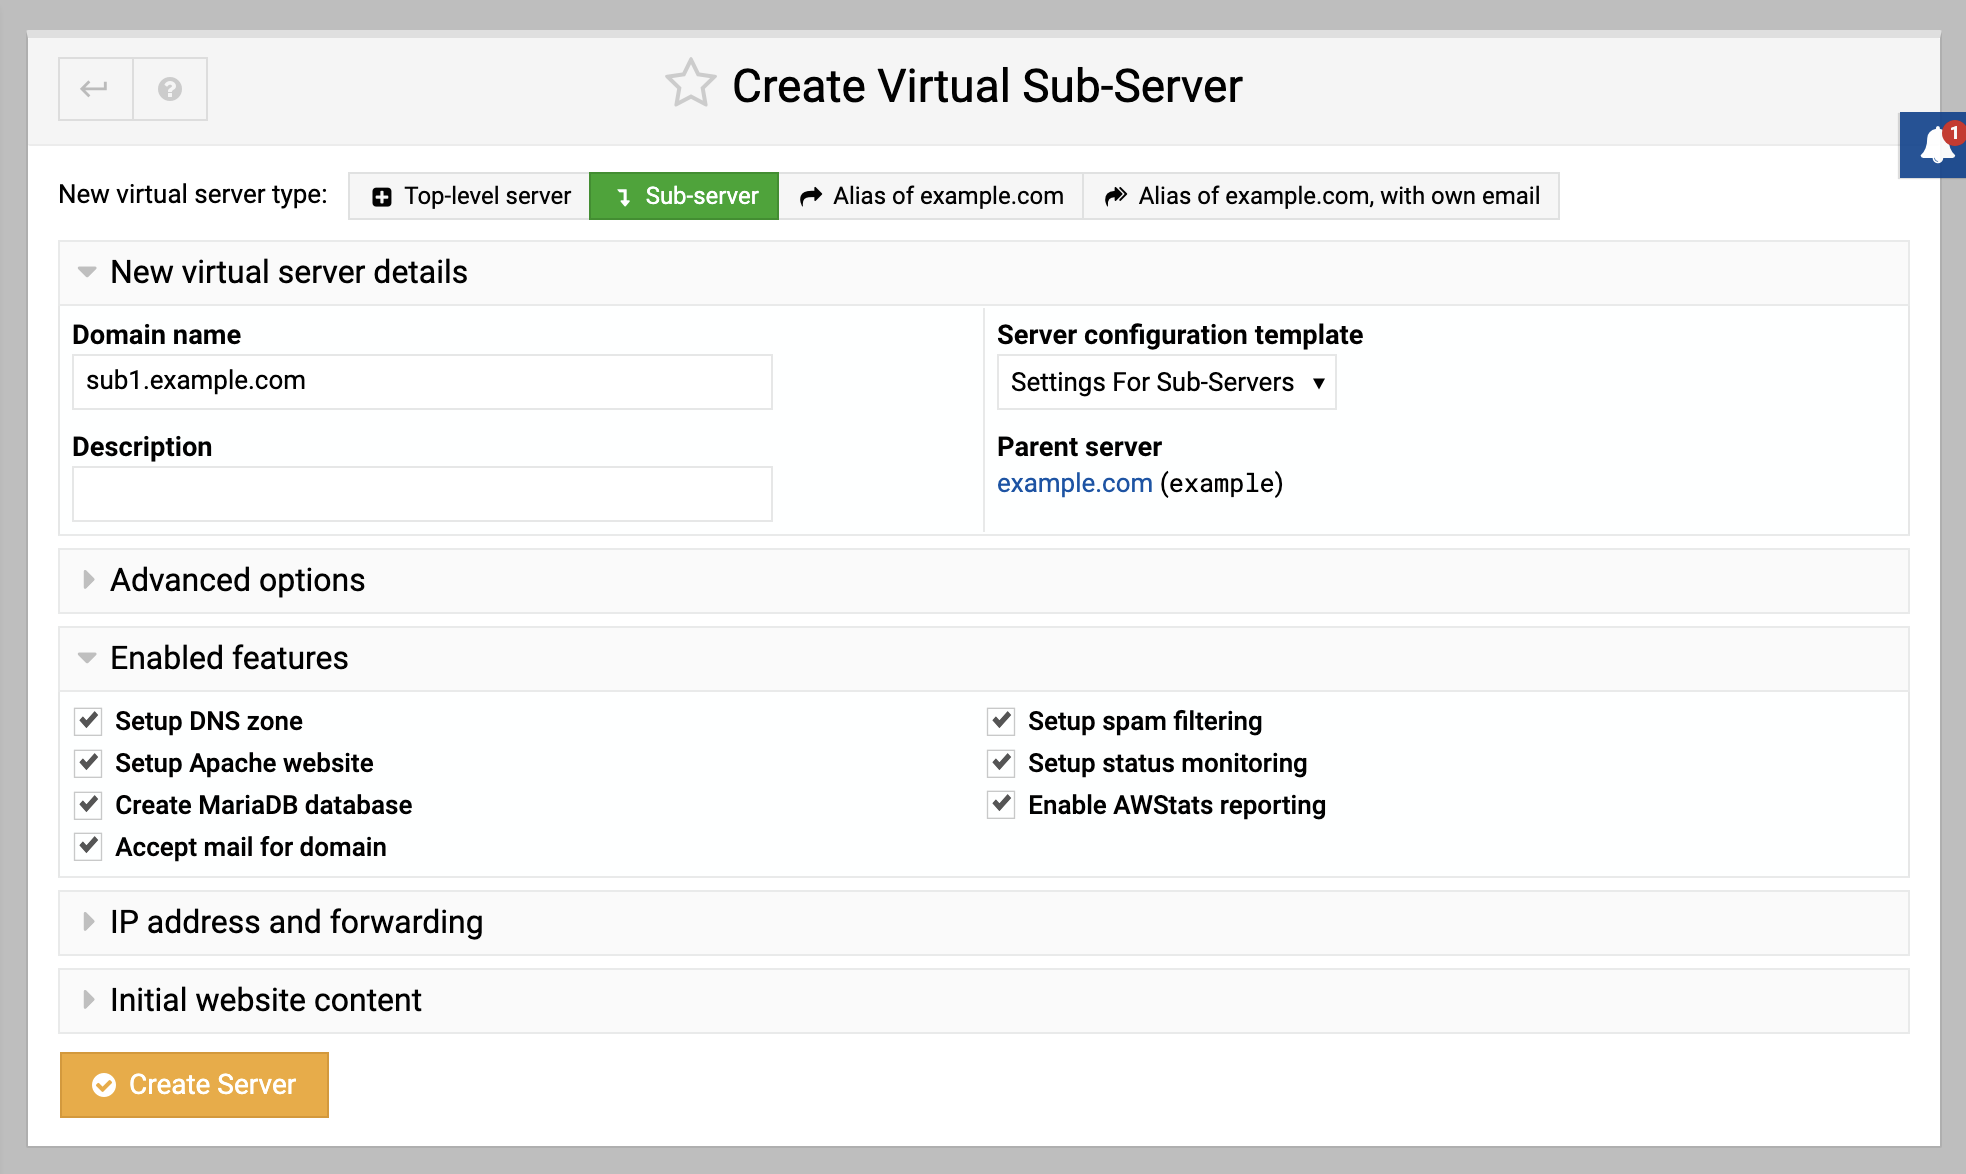This screenshot has width=1966, height=1174.
Task: Open Server configuration template dropdown
Action: pyautogui.click(x=1166, y=382)
